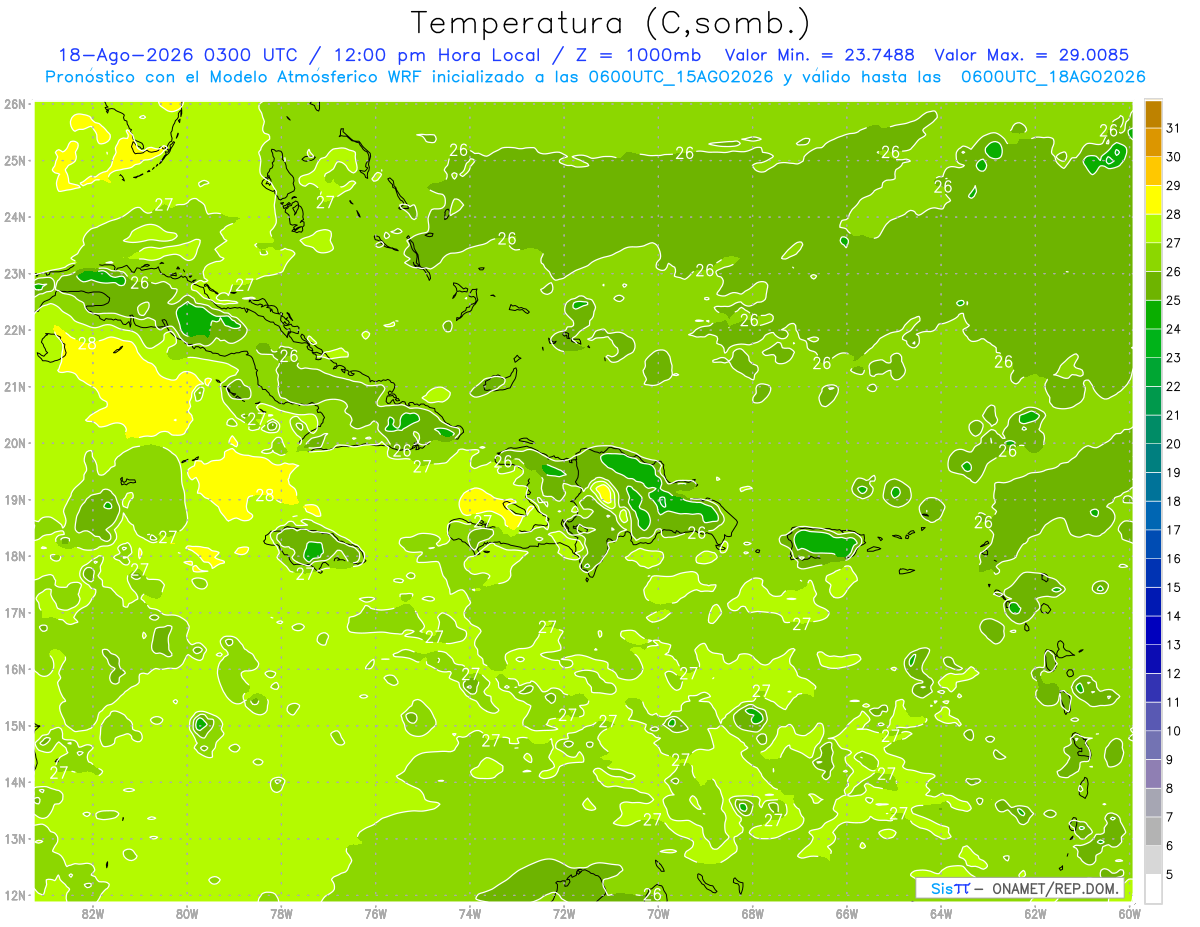Image resolution: width=1200 pixels, height=927 pixels.
Task: Click the '60W' longitude axis label
Action: point(1130,913)
